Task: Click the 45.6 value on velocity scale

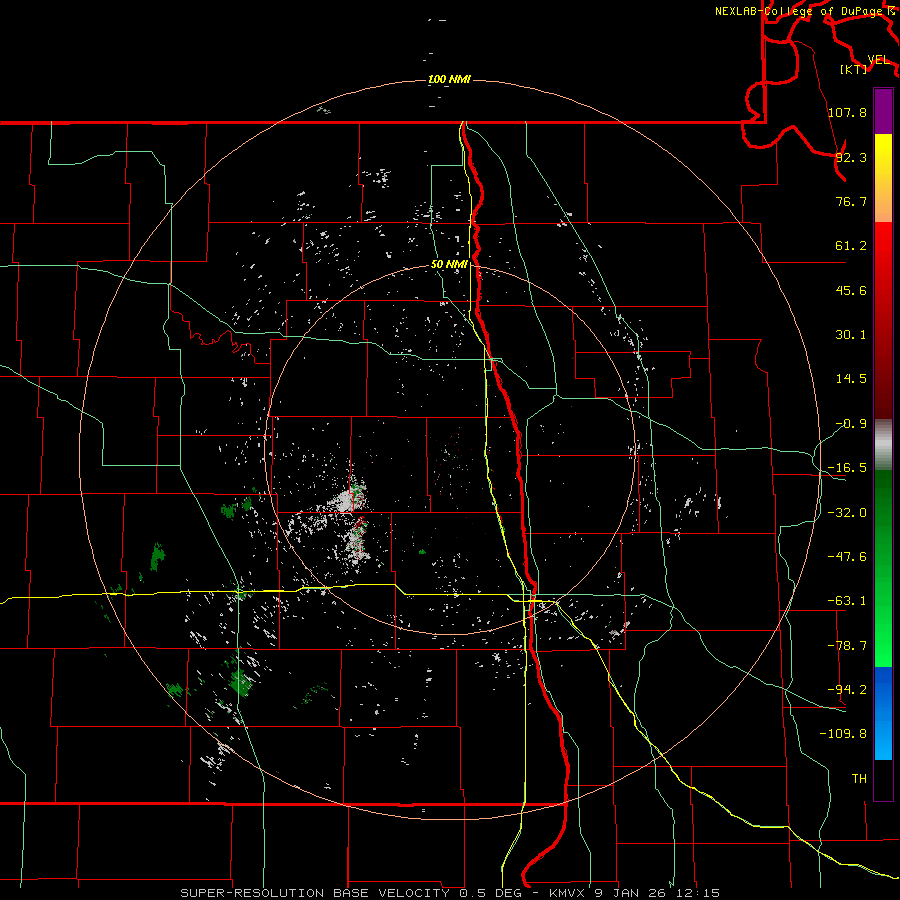Action: (x=851, y=290)
